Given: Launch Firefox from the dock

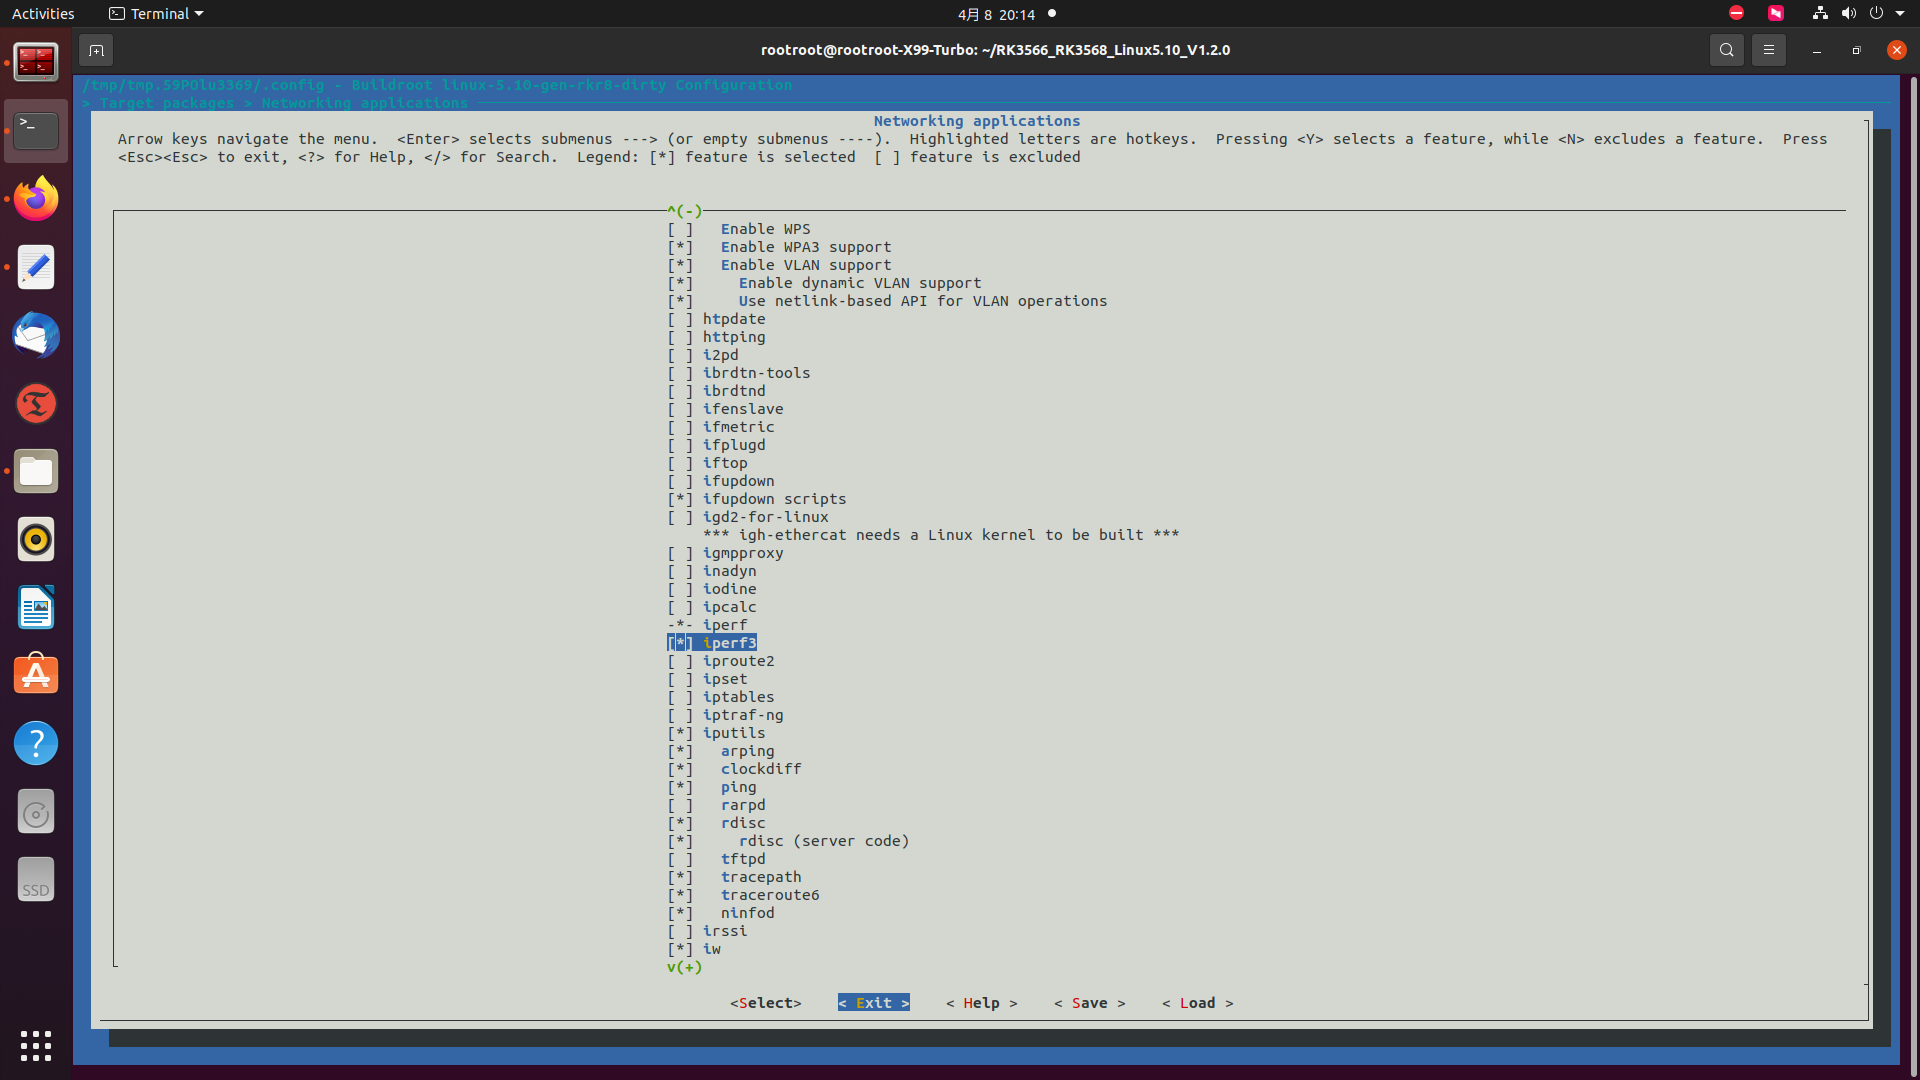Looking at the screenshot, I should coord(36,199).
